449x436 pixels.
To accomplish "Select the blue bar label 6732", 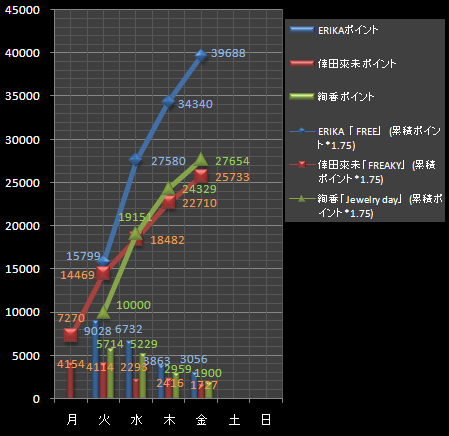I will [129, 329].
